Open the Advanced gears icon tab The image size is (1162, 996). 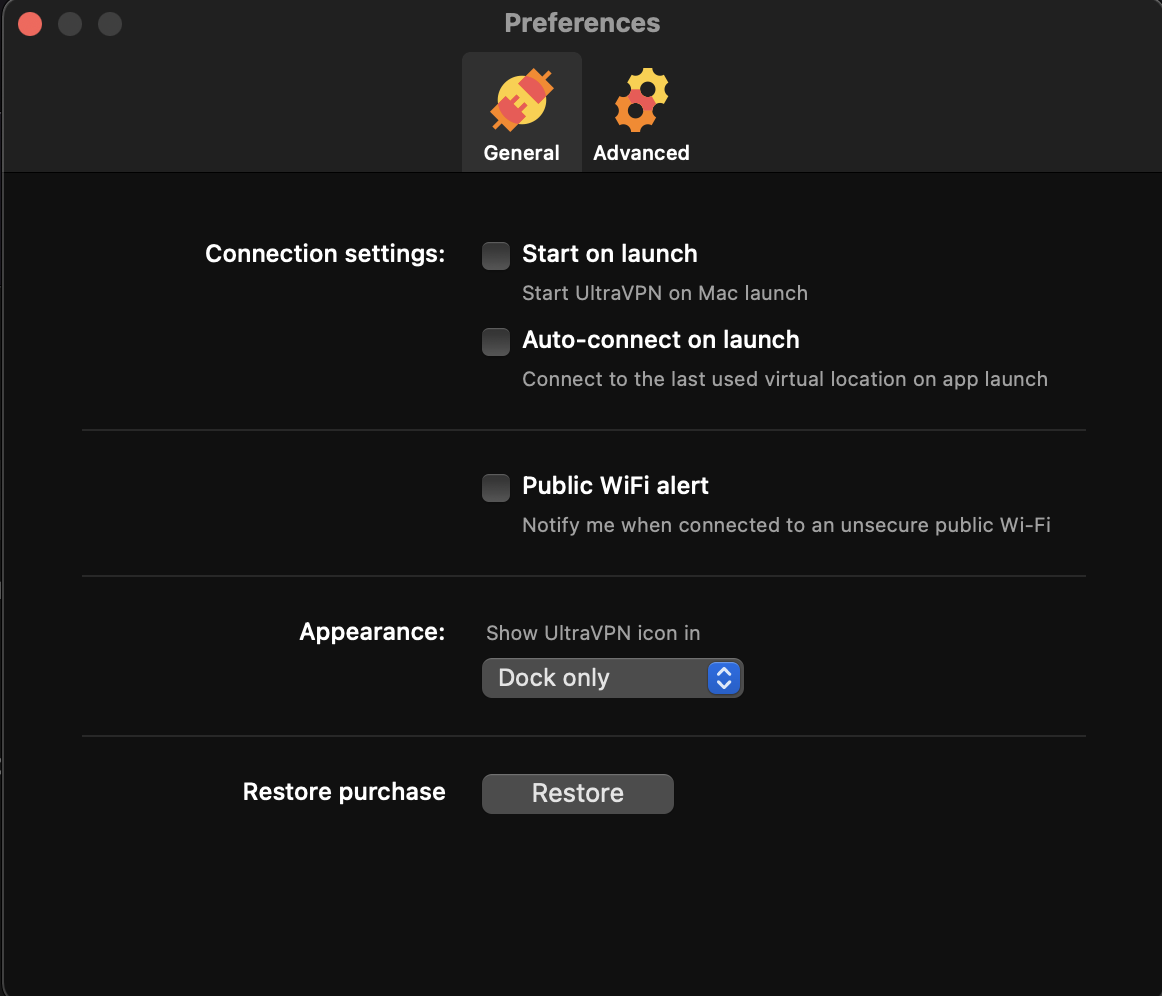641,112
